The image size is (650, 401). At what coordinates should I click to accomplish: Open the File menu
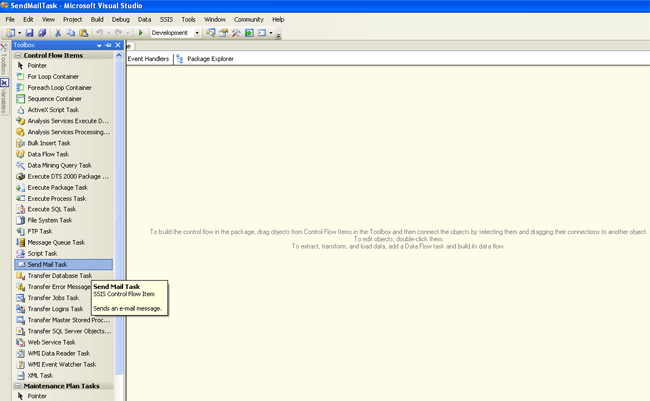[10, 19]
